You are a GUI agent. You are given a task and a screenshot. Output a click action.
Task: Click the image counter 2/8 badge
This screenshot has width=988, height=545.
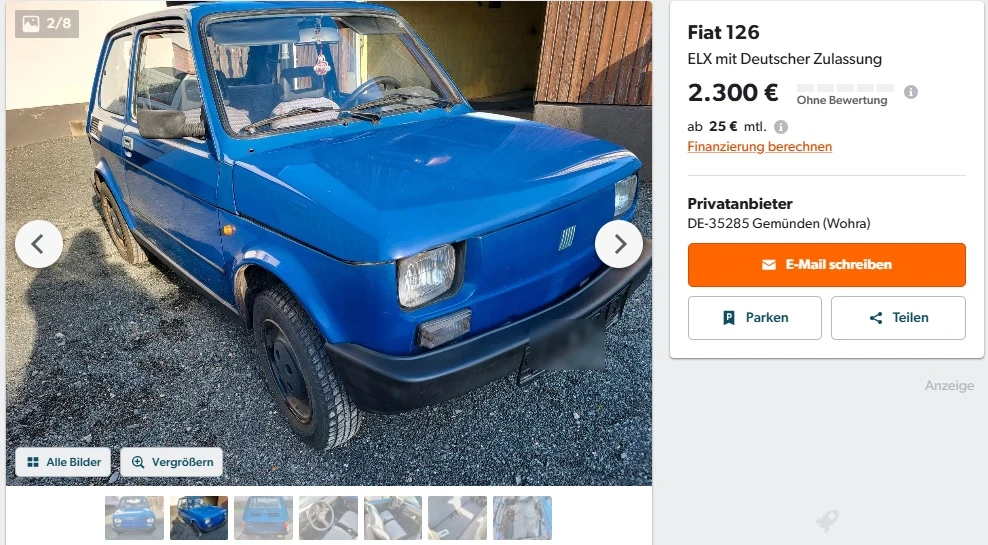tap(47, 24)
